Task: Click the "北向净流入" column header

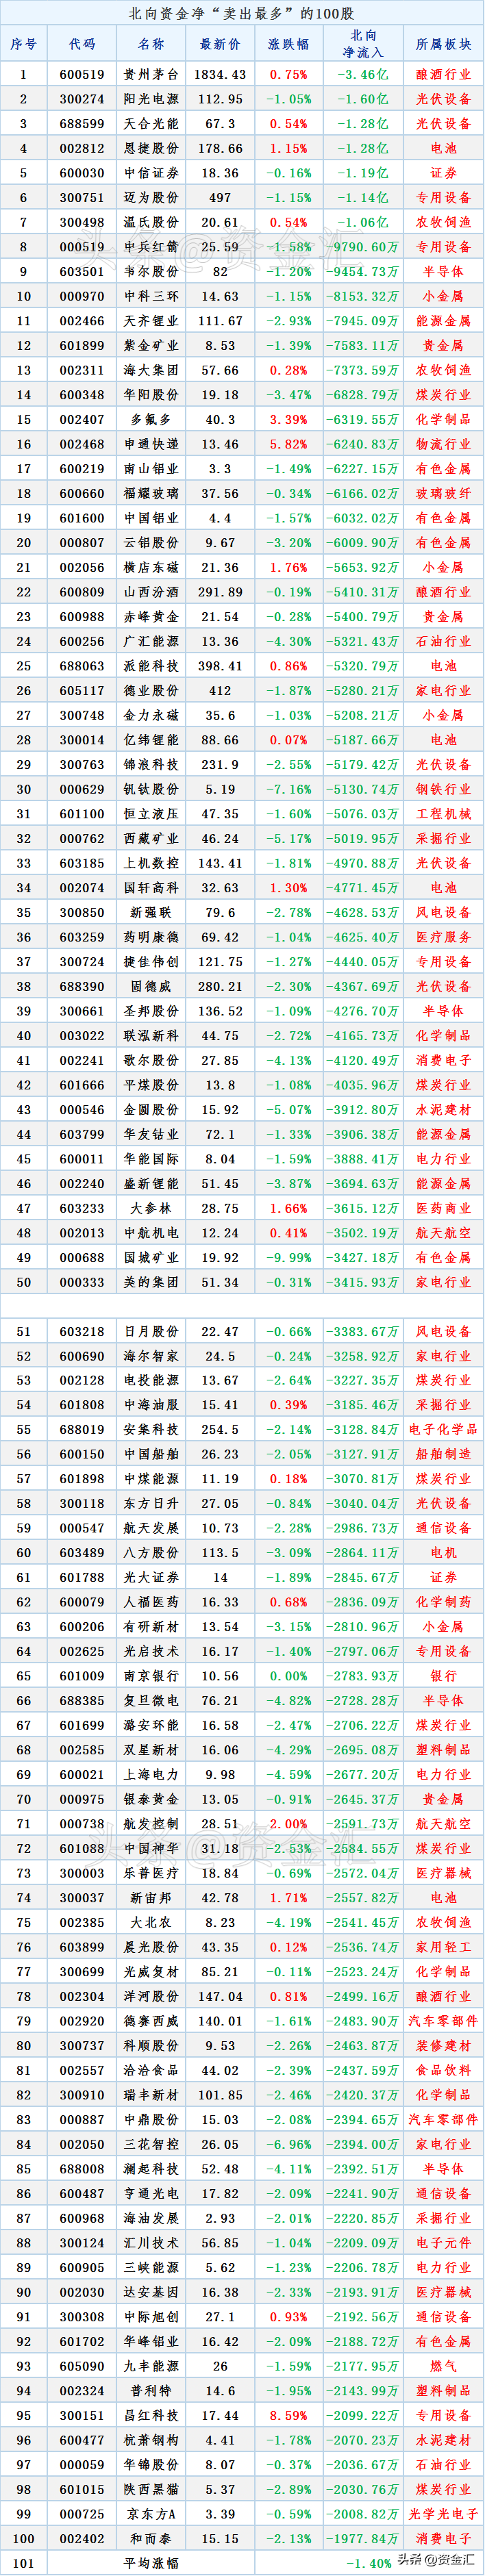Action: tap(364, 44)
